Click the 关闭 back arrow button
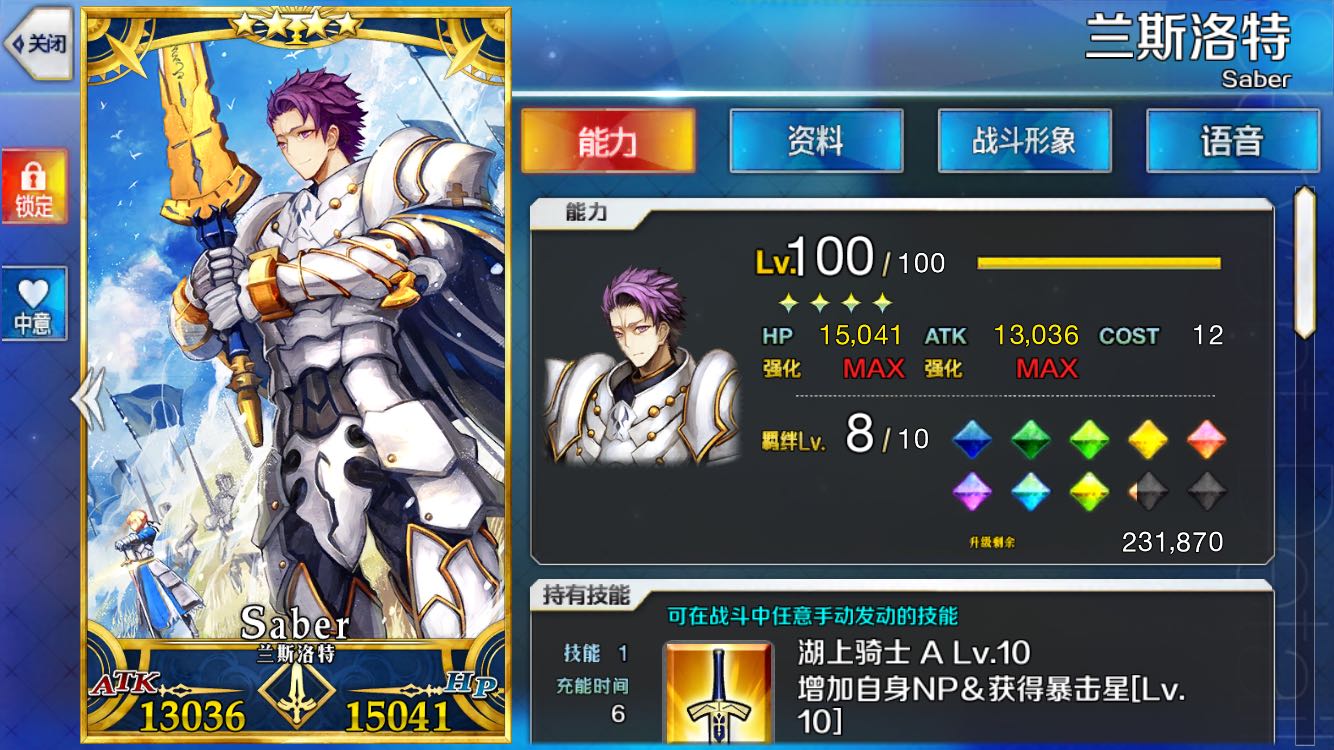1334x750 pixels. pyautogui.click(x=38, y=43)
